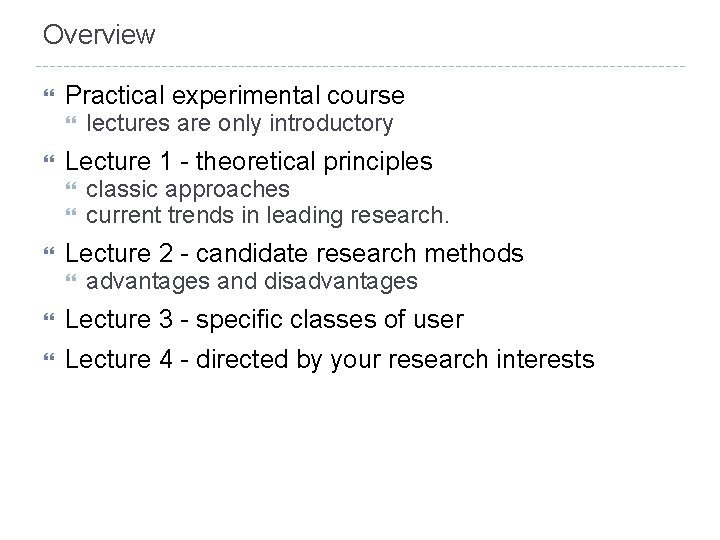Click 'Lecture 4 - directed by your research interests'
The image size is (720, 540).
coord(329,358)
